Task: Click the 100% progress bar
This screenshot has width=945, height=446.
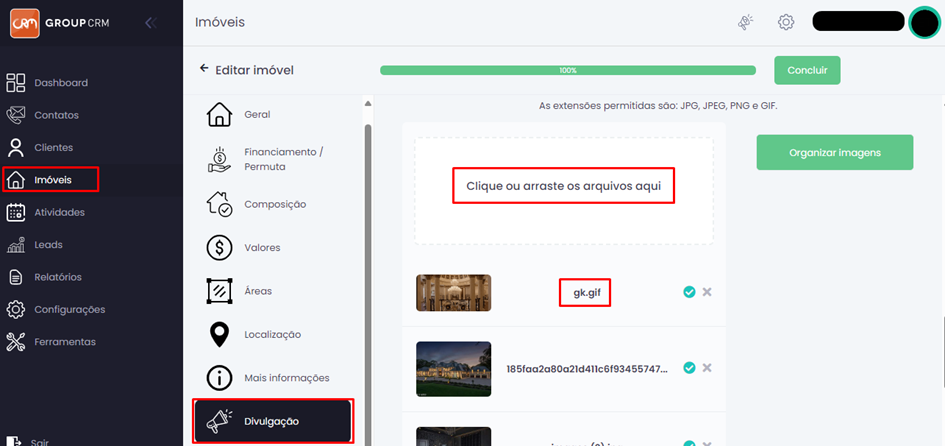Action: point(568,71)
